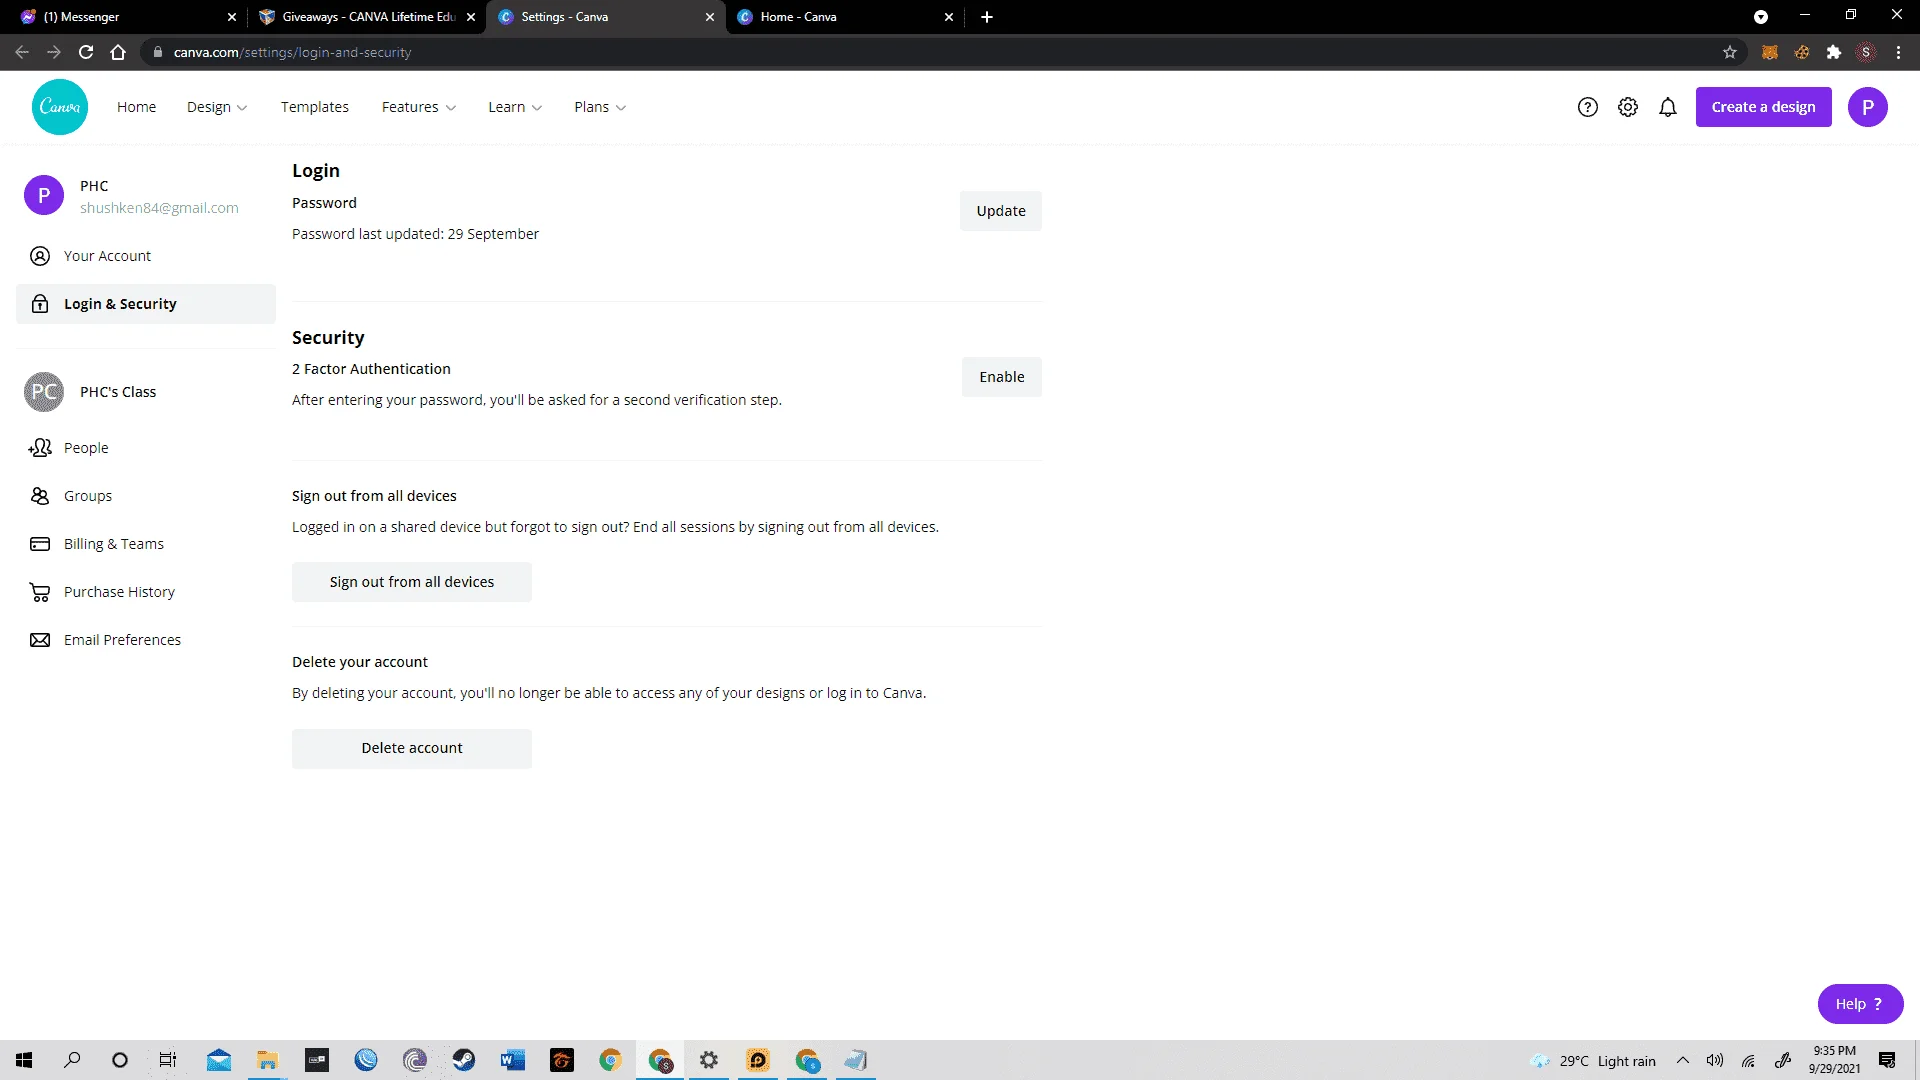This screenshot has height=1080, width=1920.
Task: Click the Purchase History cart icon
Action: (40, 592)
